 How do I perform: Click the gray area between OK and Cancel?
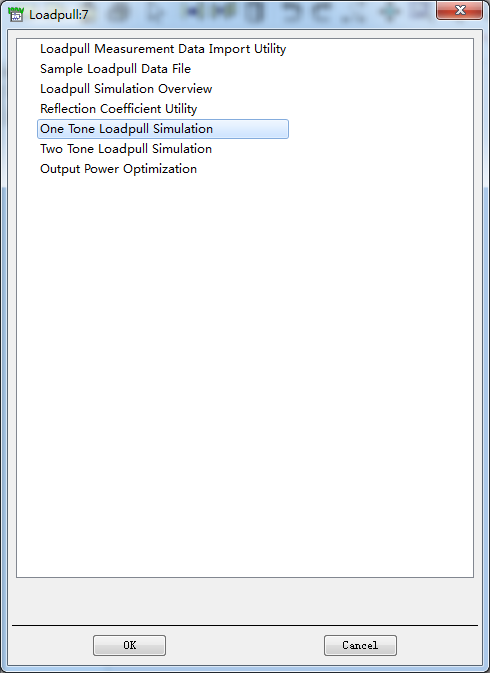click(x=245, y=645)
